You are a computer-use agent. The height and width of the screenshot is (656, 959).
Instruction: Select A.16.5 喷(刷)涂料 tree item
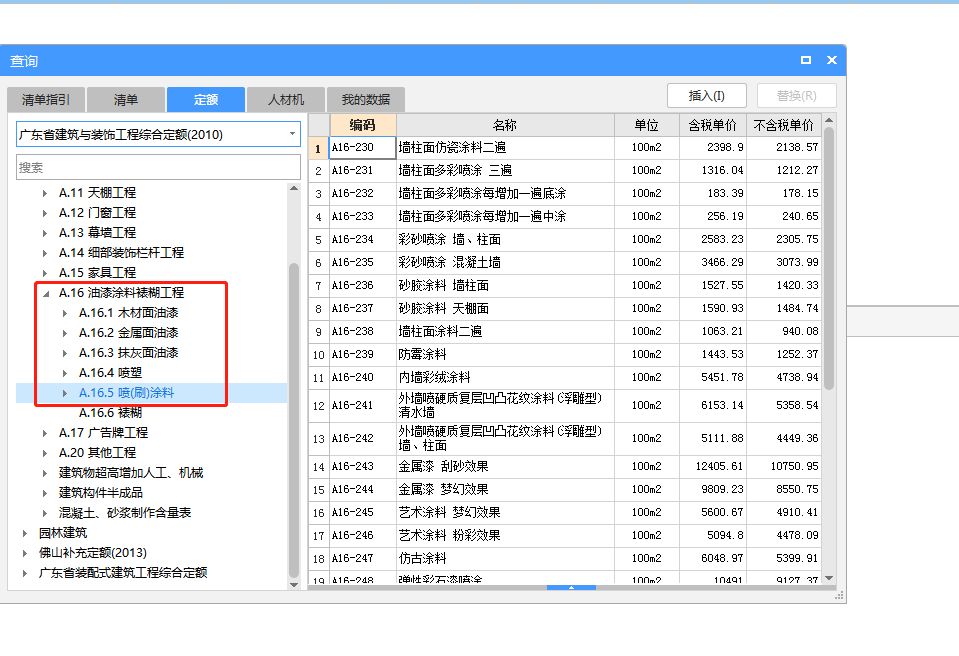click(126, 393)
